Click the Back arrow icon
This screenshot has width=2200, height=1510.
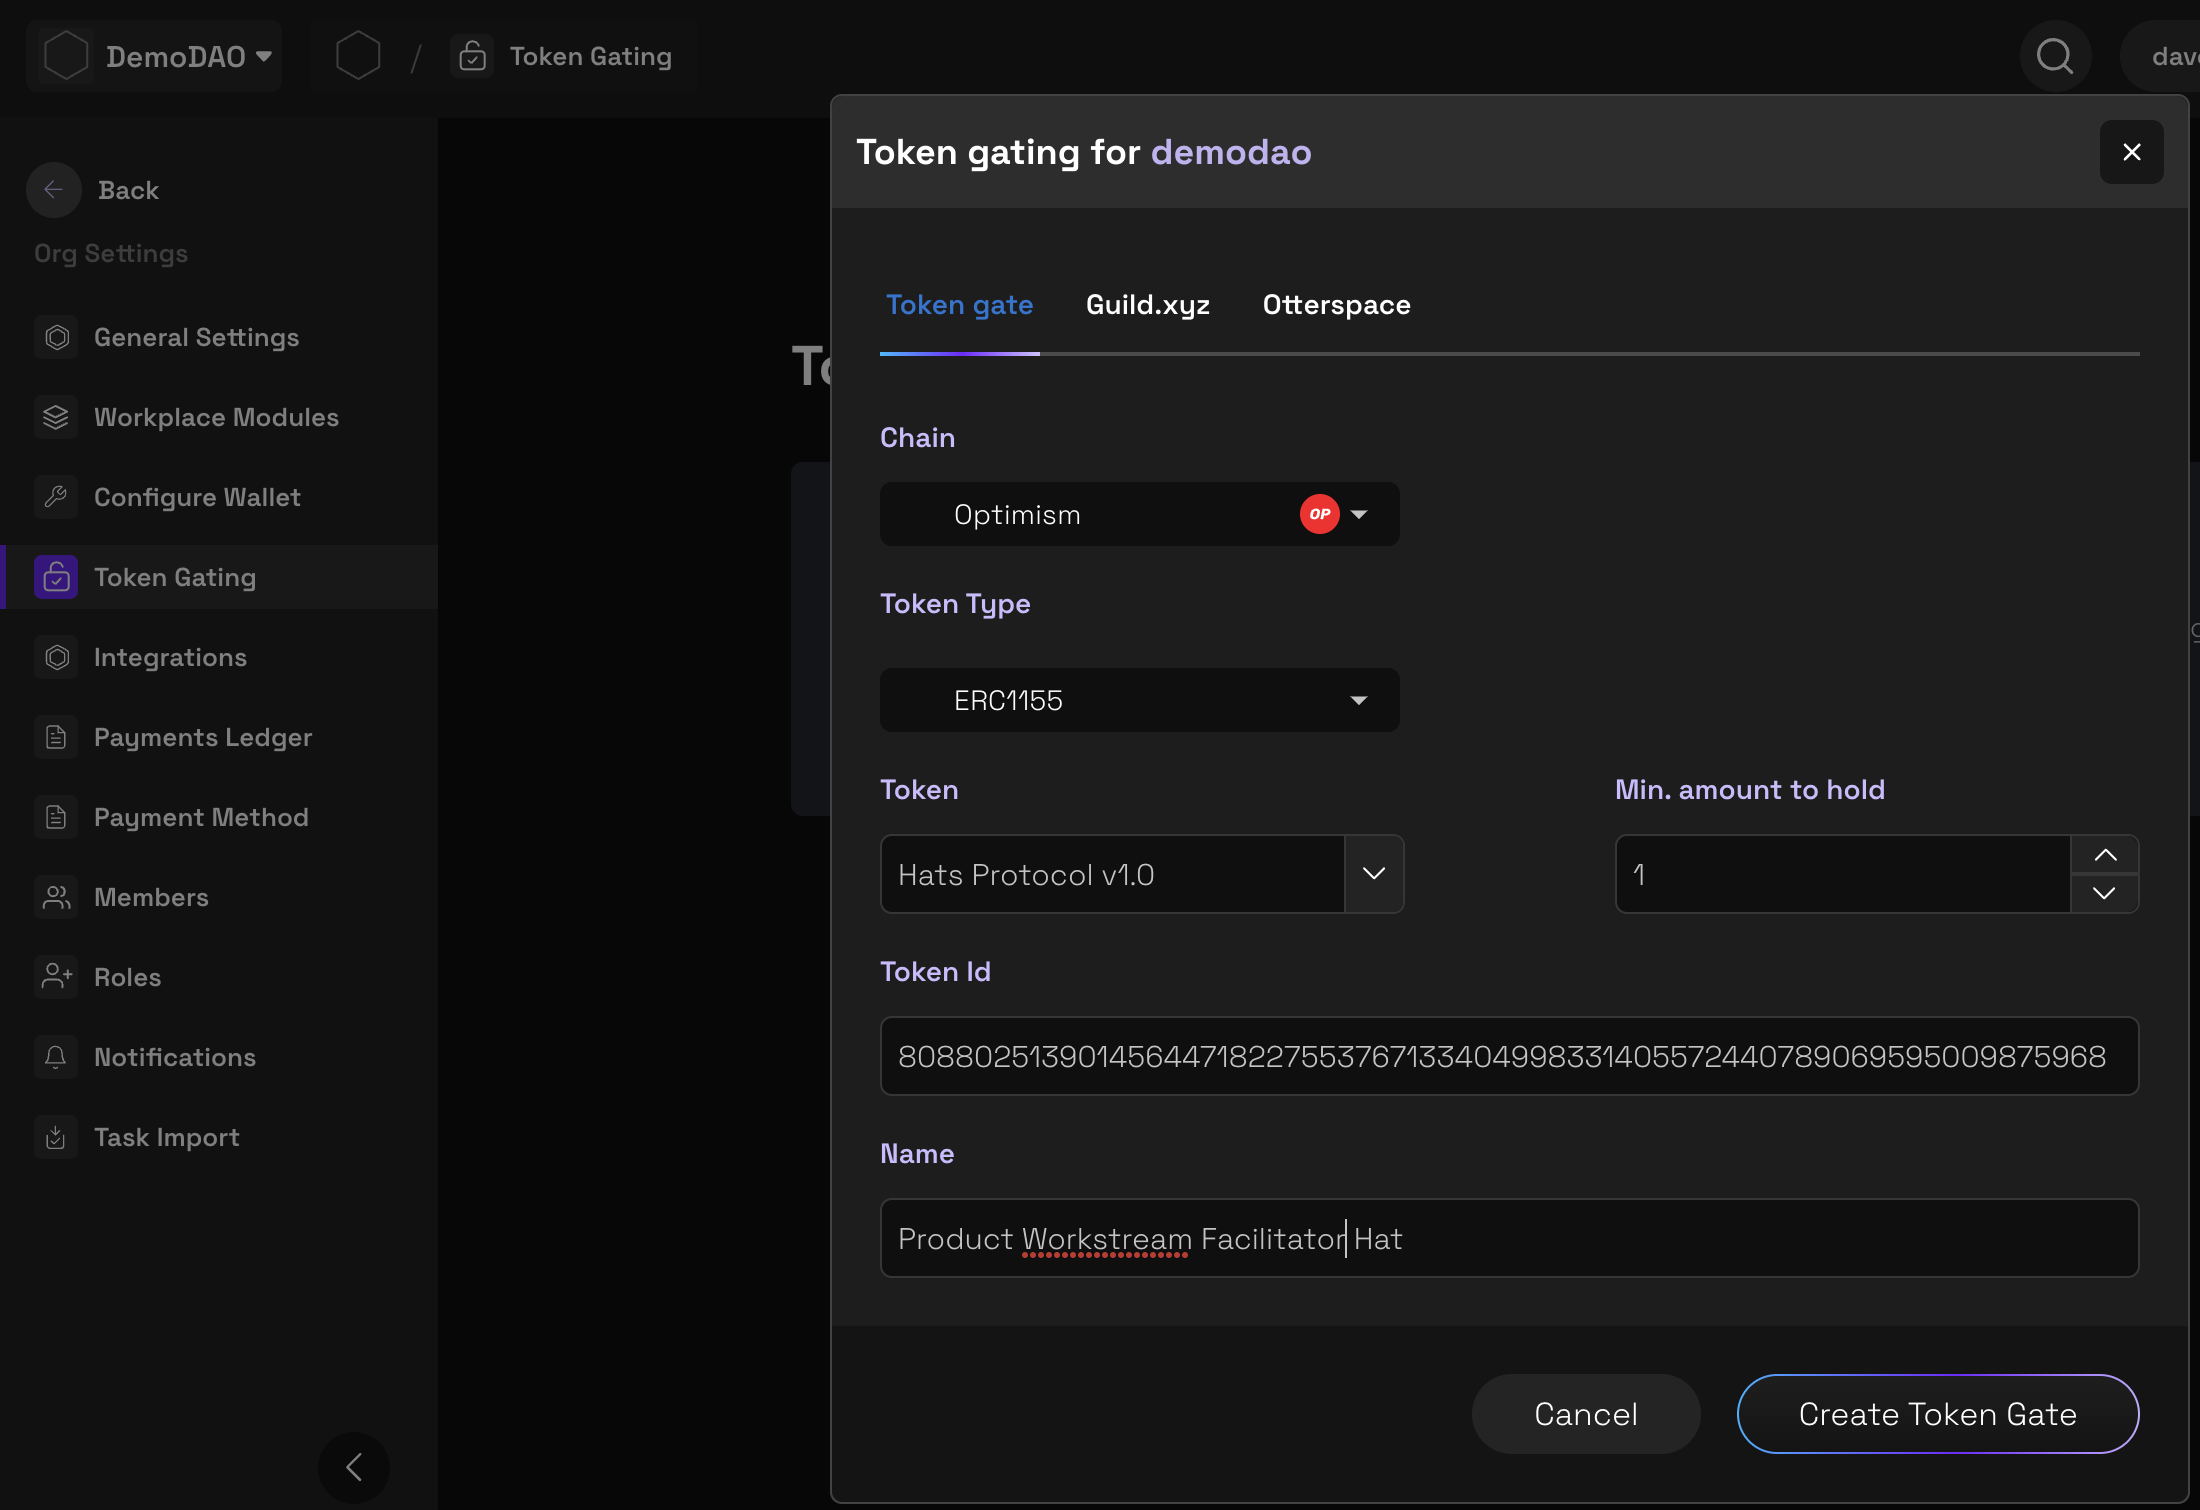pyautogui.click(x=54, y=190)
